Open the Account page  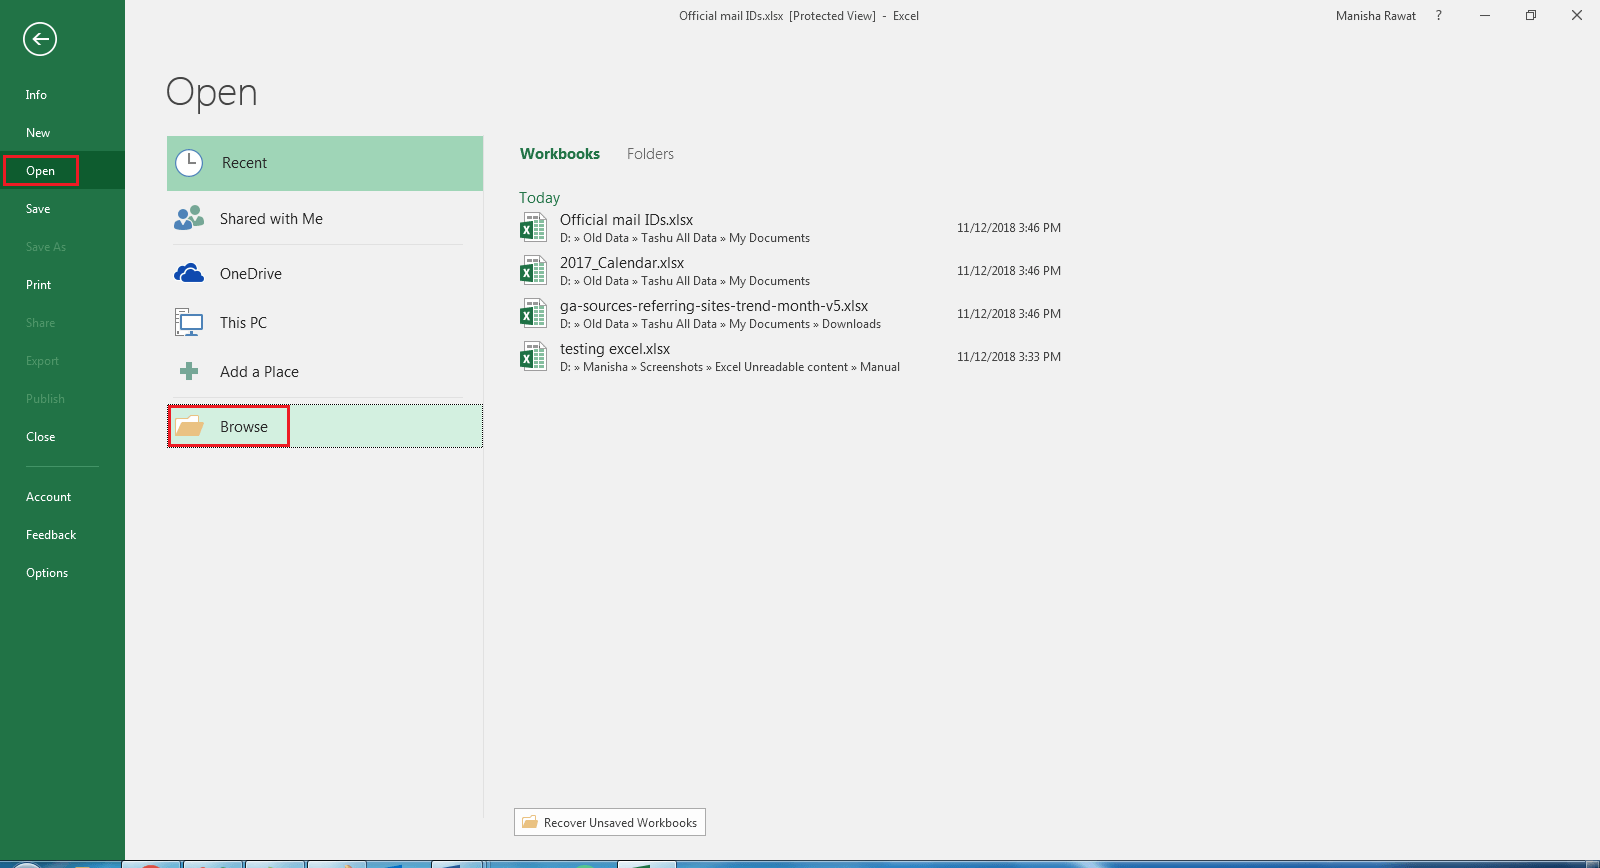pyautogui.click(x=62, y=497)
